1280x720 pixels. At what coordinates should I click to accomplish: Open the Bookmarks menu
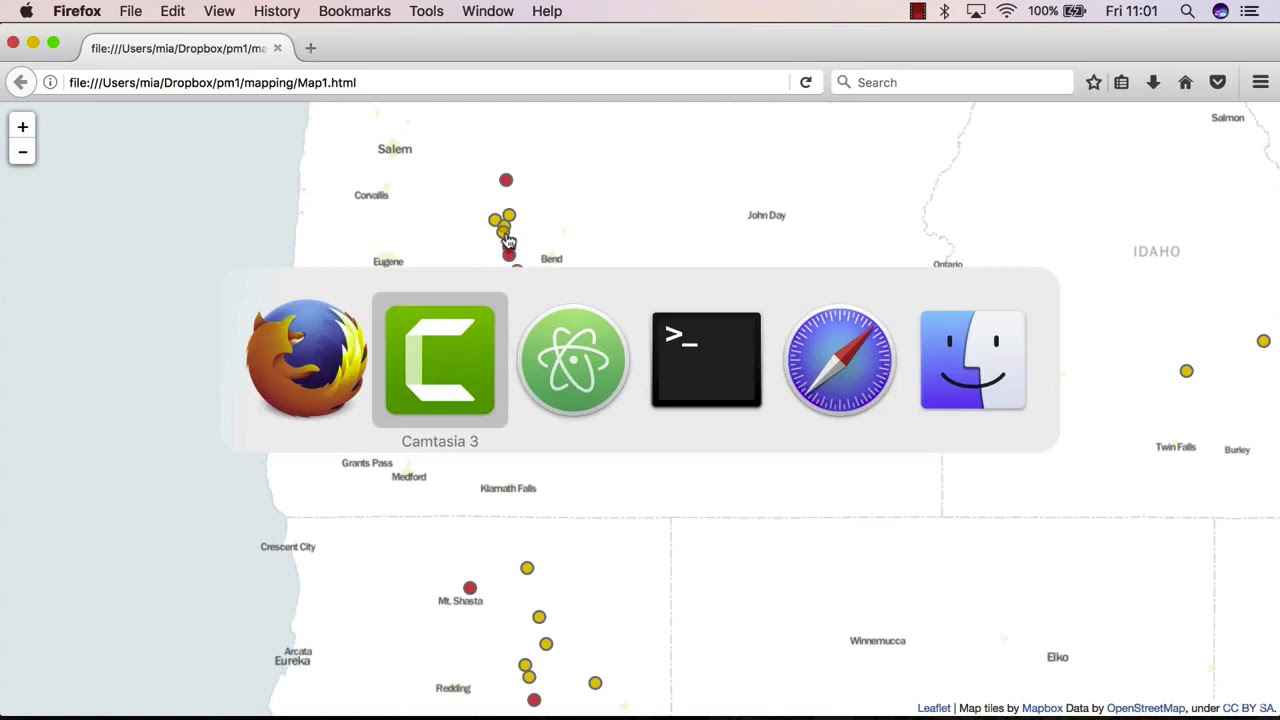(x=354, y=11)
